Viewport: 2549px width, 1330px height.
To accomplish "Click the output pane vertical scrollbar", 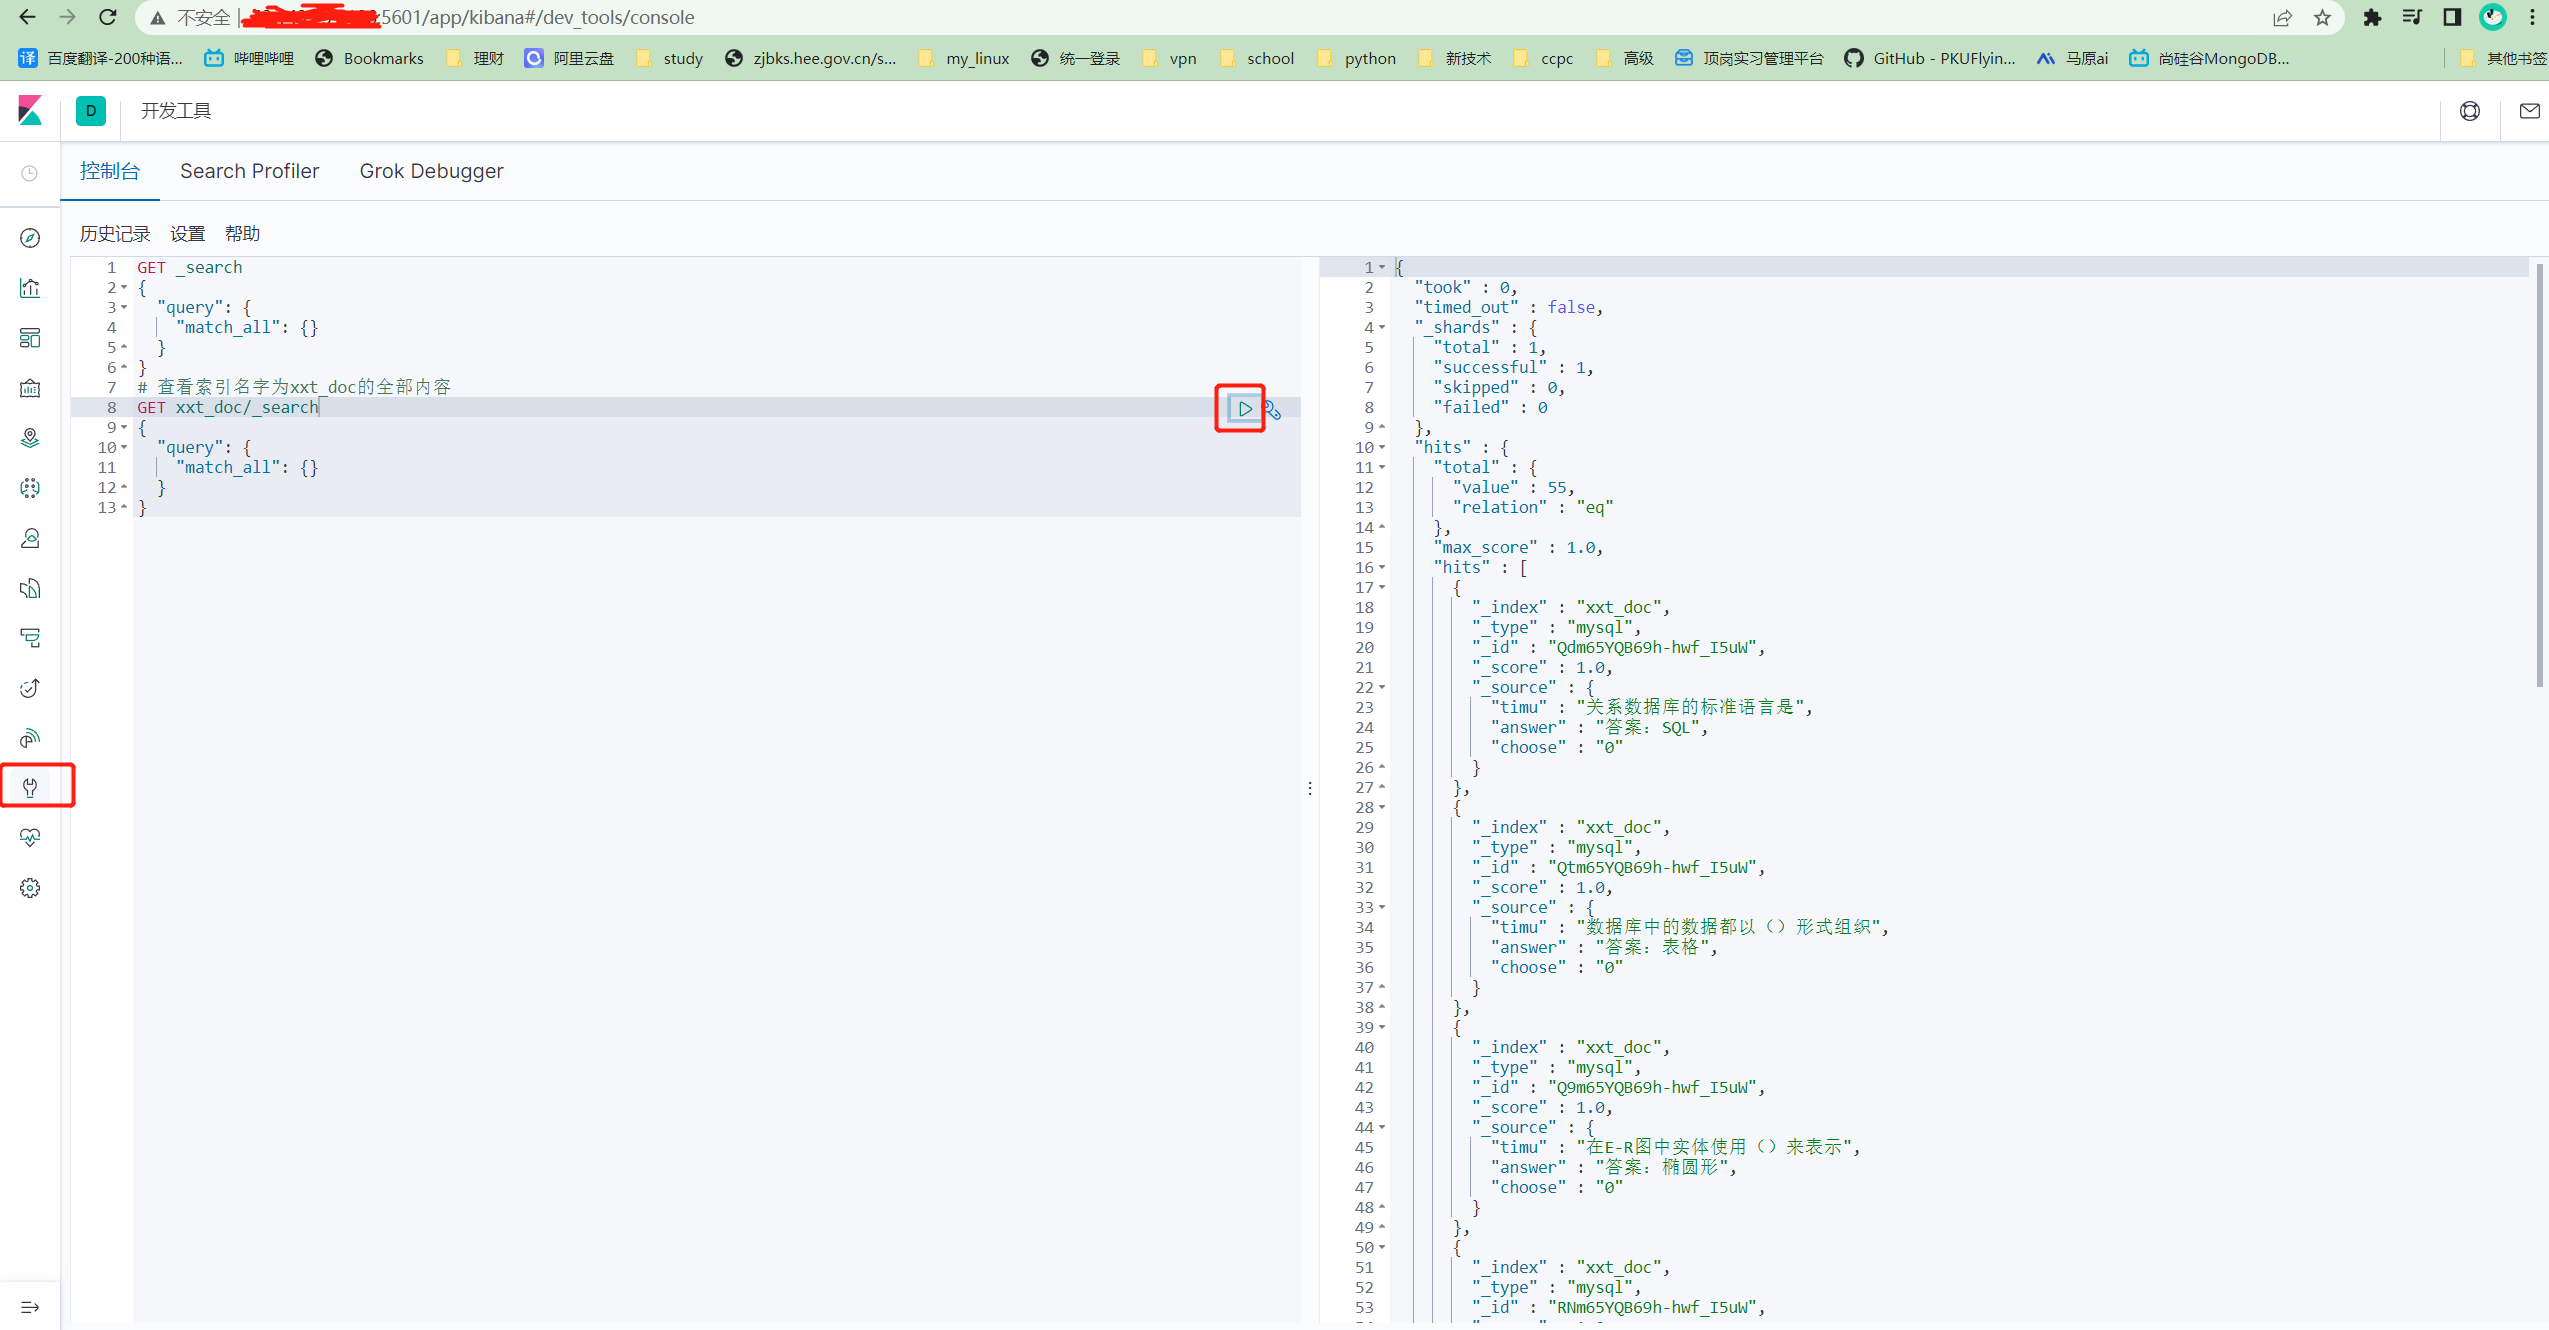I will coord(2540,475).
